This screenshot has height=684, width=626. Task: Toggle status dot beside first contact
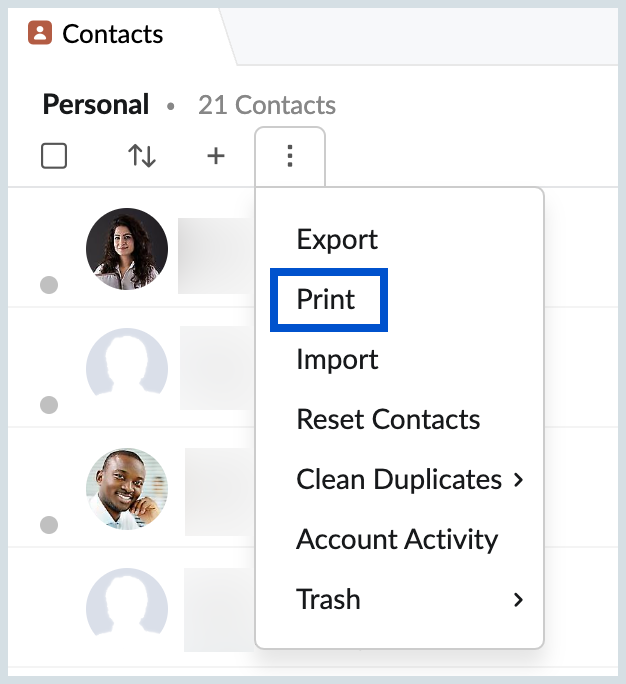click(x=49, y=285)
